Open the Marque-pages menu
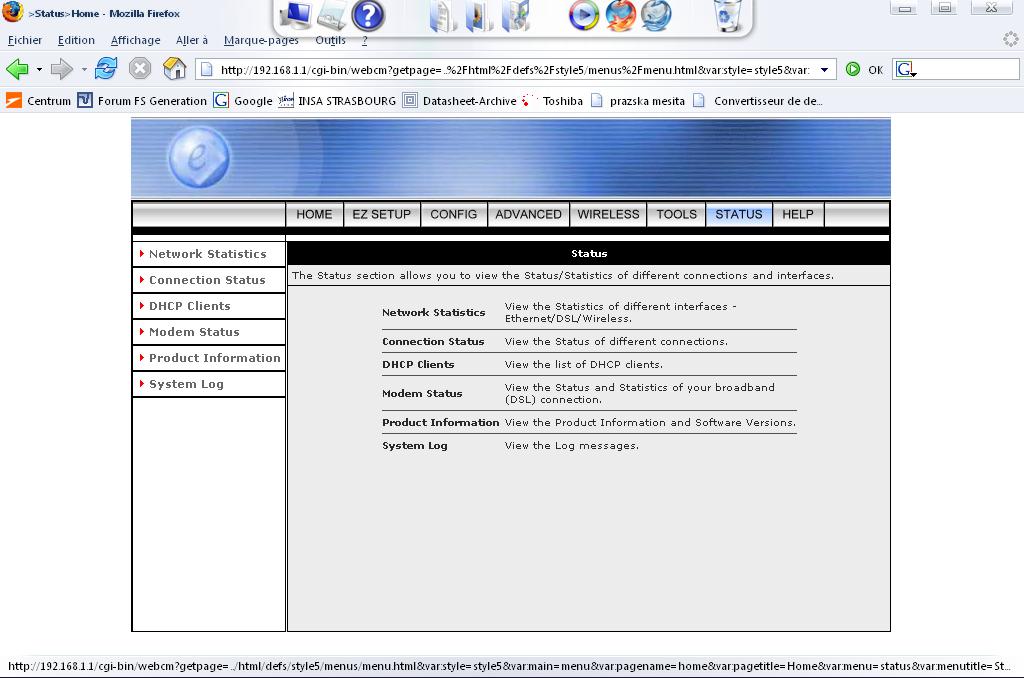The height and width of the screenshot is (678, 1024). [x=261, y=40]
